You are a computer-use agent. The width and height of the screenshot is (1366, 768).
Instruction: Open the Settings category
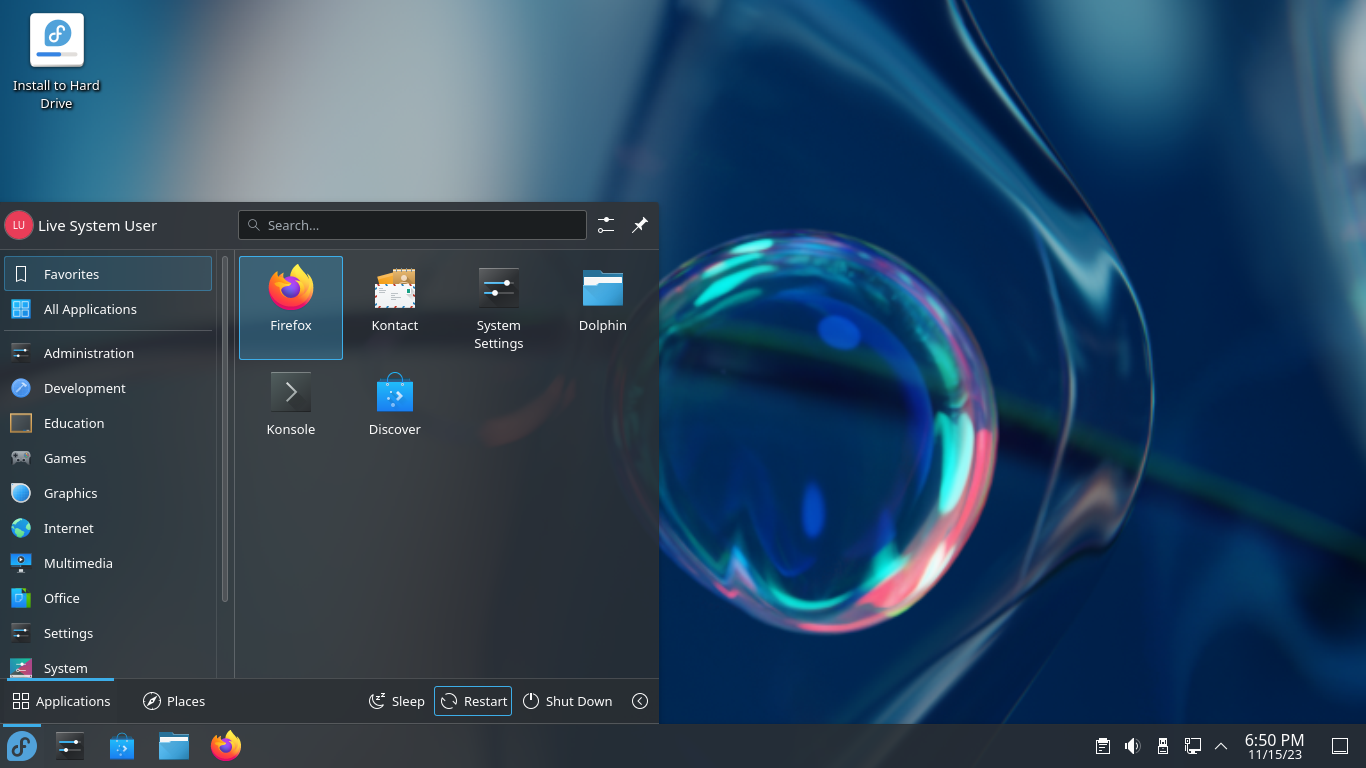[108, 633]
